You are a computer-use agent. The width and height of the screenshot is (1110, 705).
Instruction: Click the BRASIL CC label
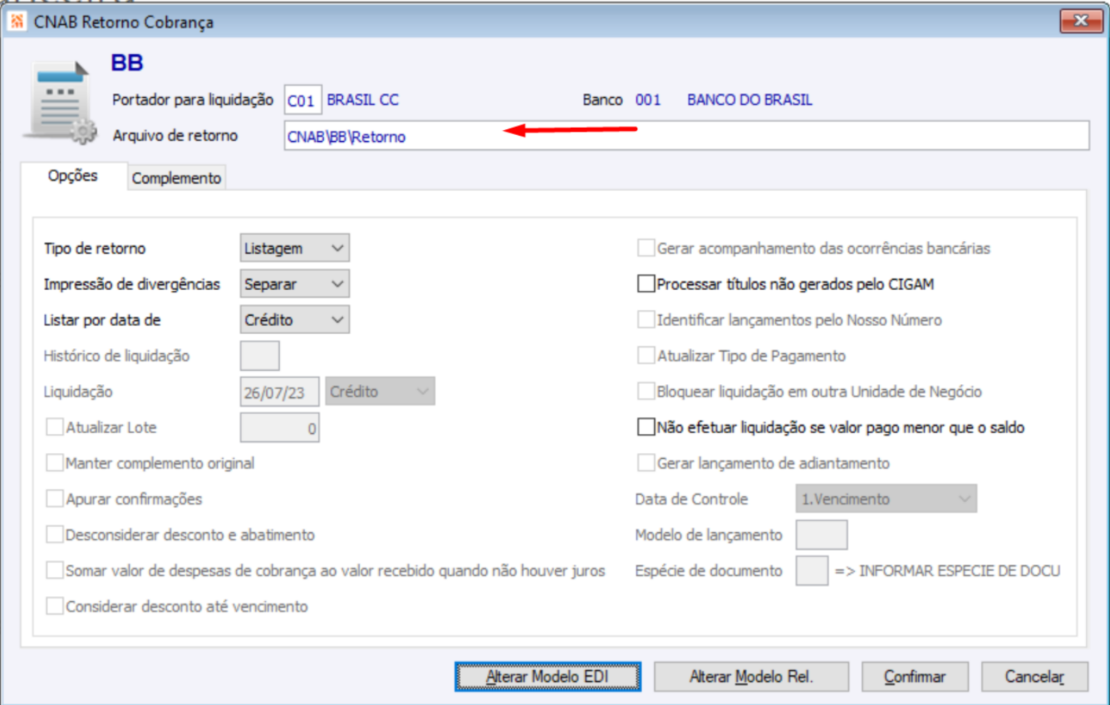(362, 100)
